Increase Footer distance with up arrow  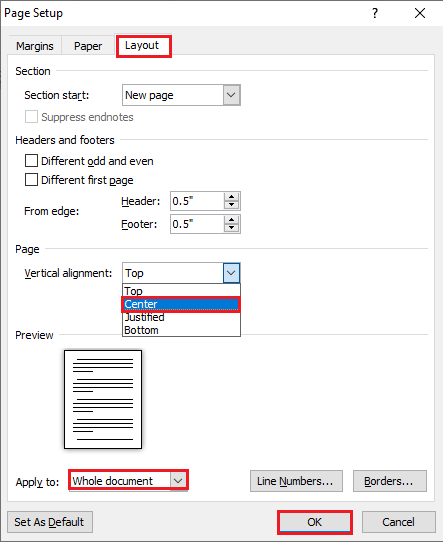tap(232, 220)
